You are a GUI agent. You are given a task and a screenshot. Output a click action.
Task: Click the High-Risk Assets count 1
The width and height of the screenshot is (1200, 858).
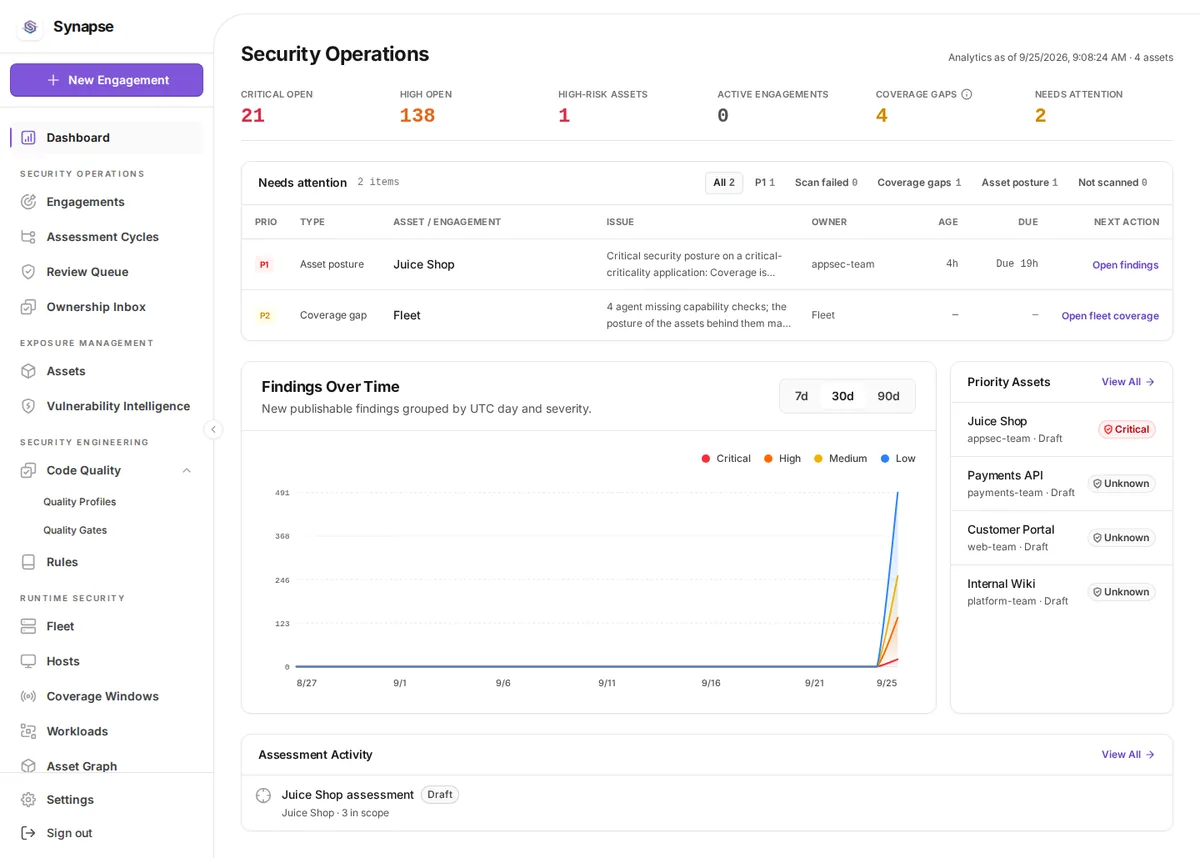click(564, 116)
